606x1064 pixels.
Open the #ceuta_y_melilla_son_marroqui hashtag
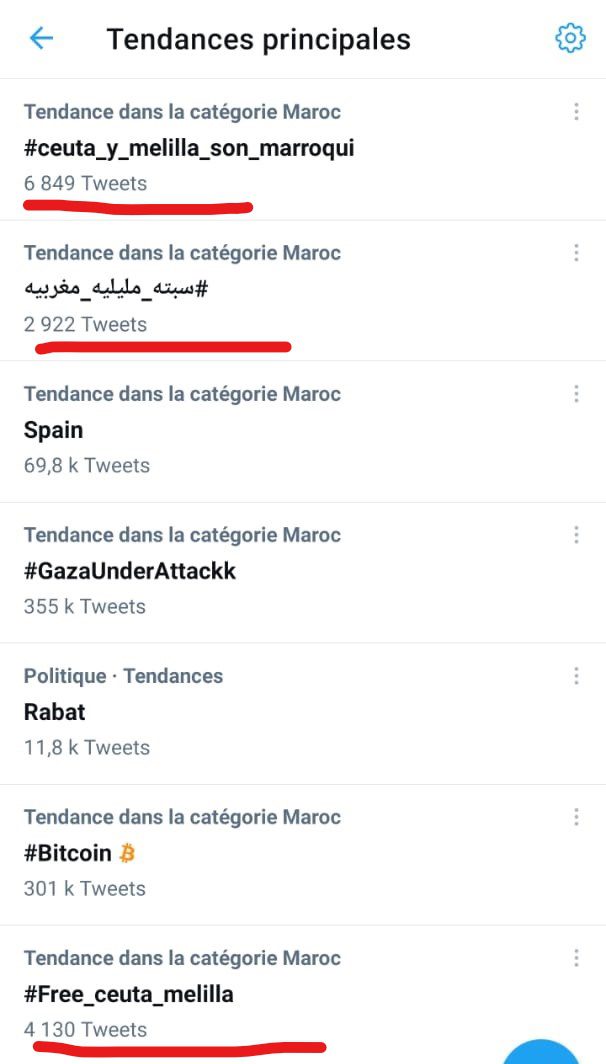189,149
